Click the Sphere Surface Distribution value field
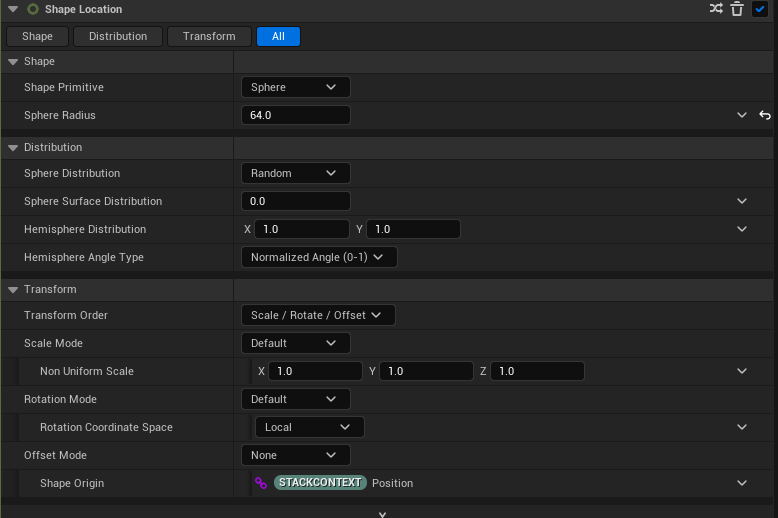Viewport: 778px width, 518px height. coord(295,201)
